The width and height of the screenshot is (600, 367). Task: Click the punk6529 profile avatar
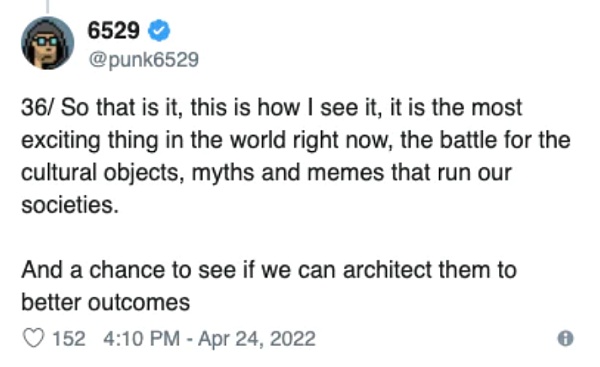[47, 43]
